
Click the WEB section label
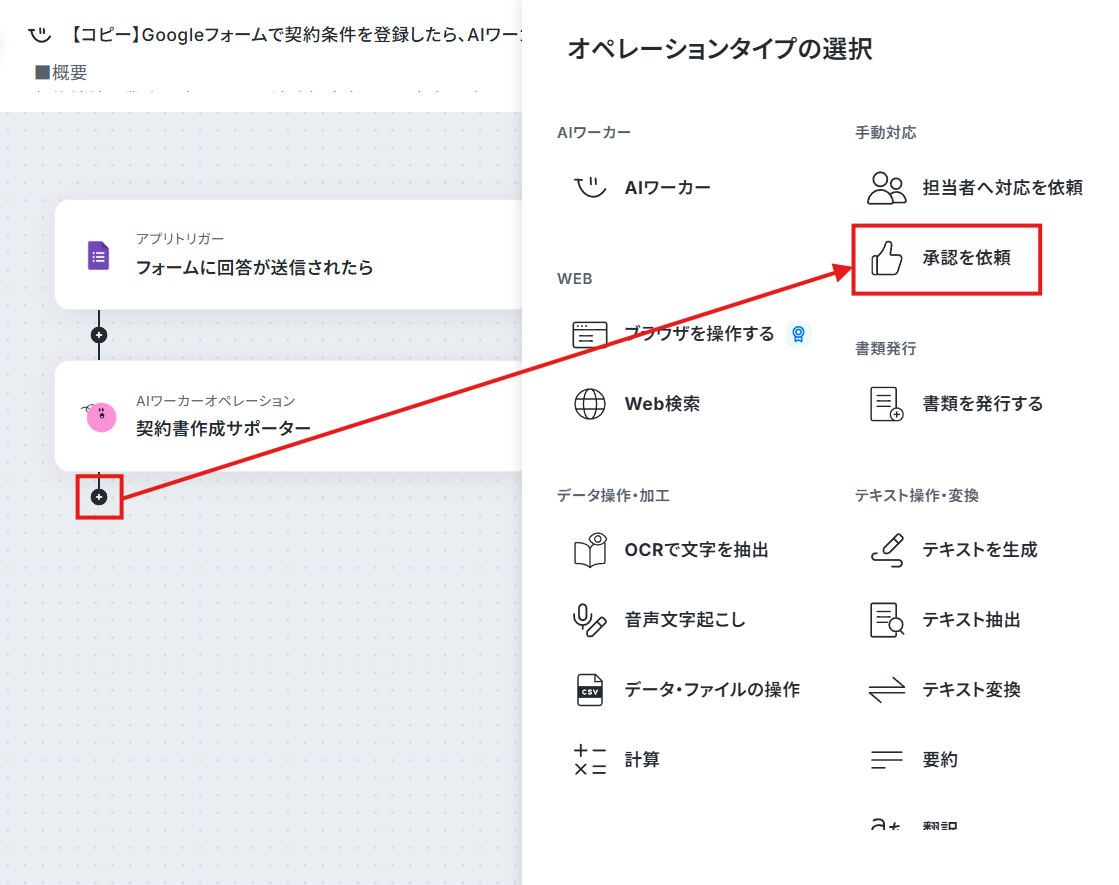point(574,279)
